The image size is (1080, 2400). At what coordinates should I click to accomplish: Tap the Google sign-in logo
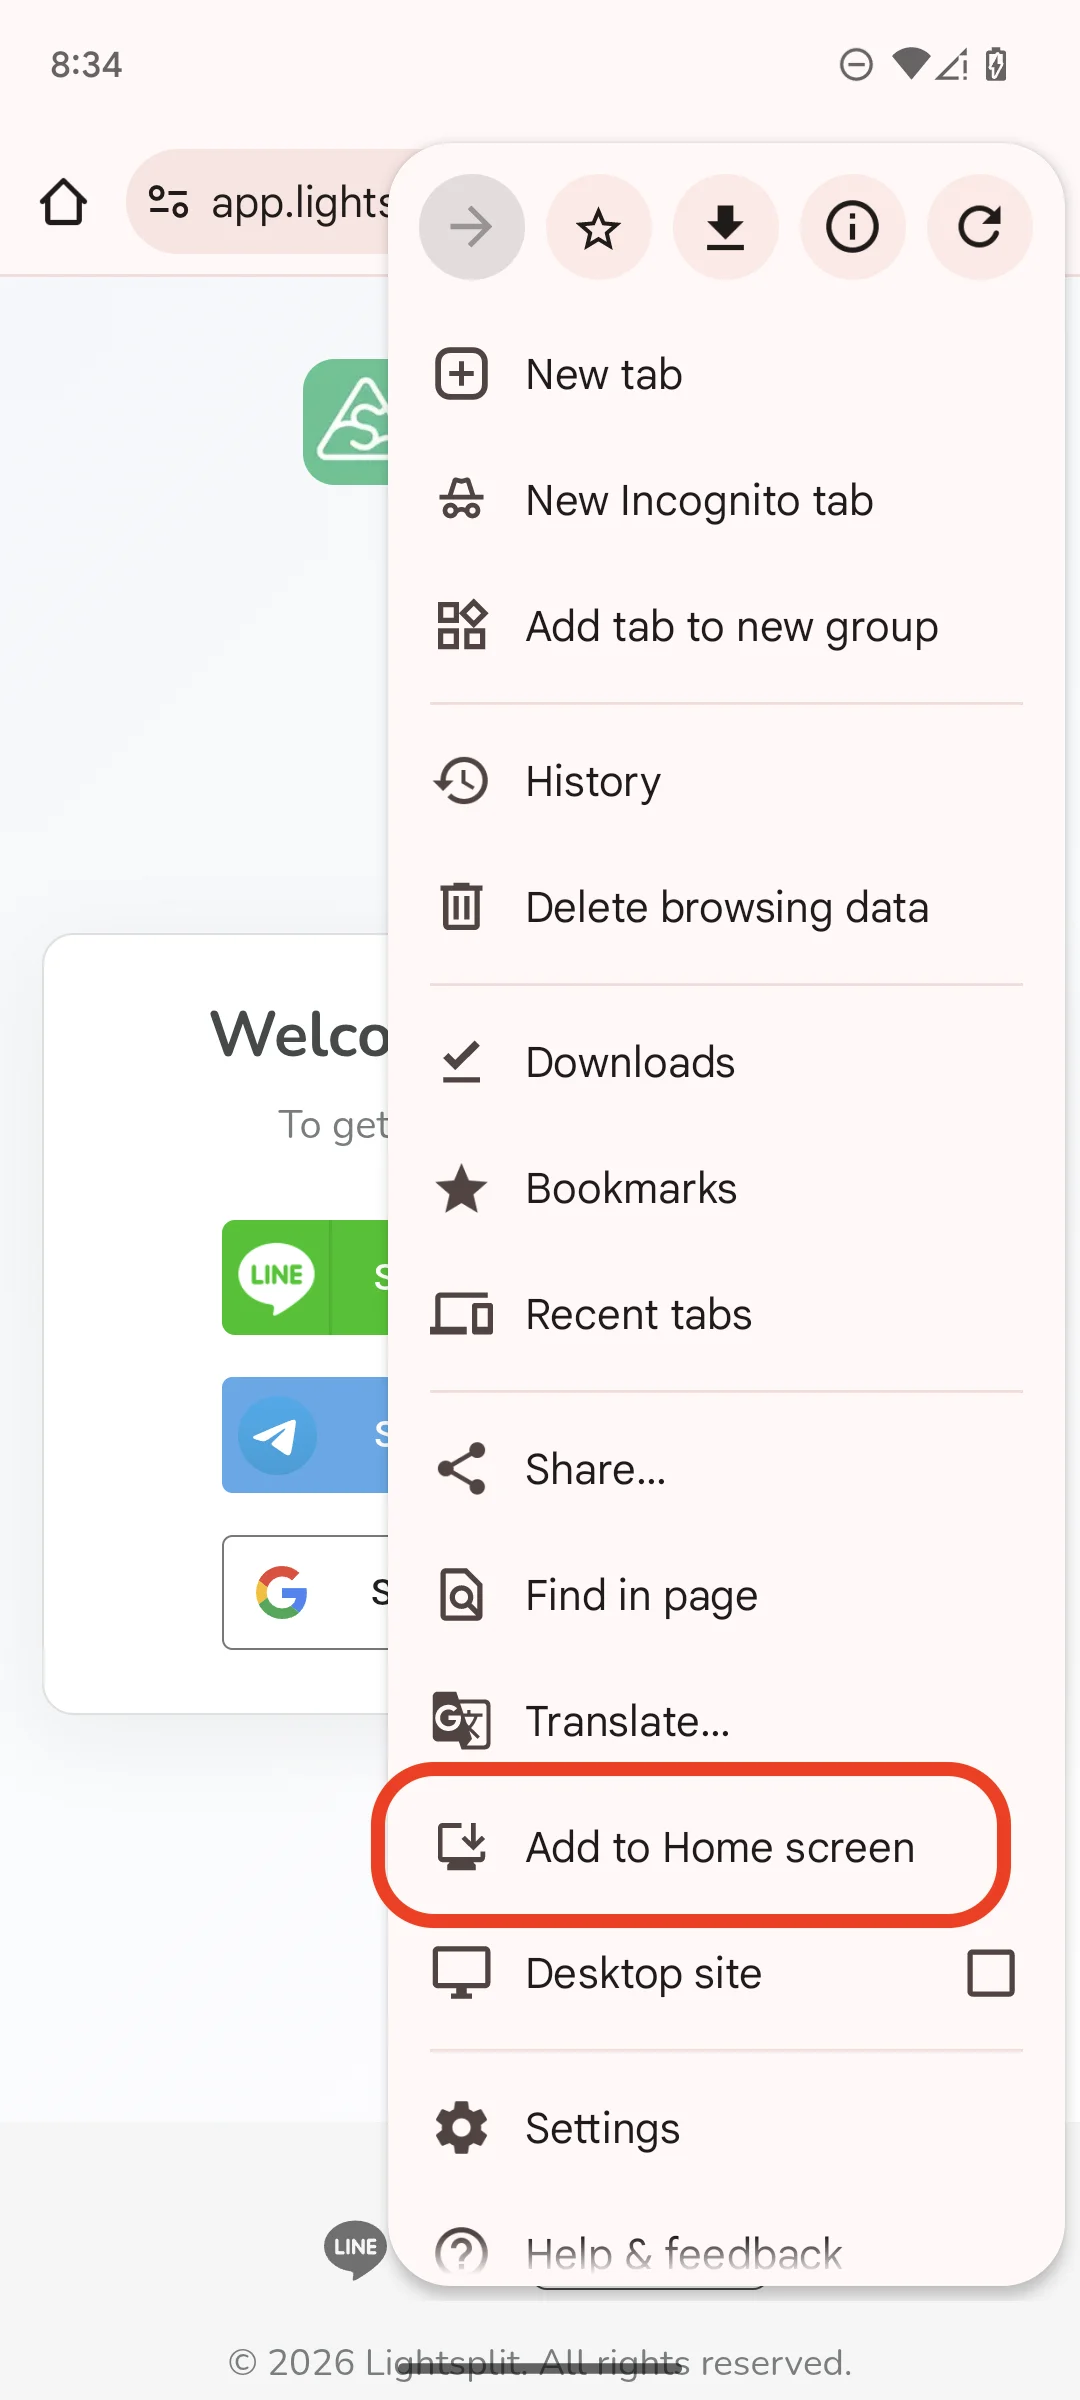[x=283, y=1594]
